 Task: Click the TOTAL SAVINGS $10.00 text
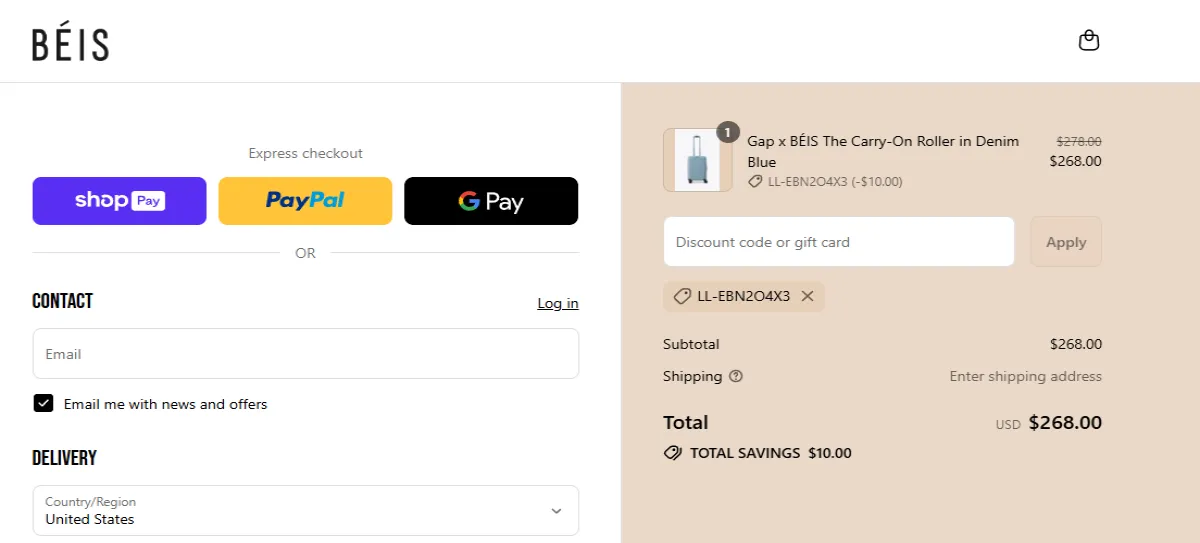point(771,453)
